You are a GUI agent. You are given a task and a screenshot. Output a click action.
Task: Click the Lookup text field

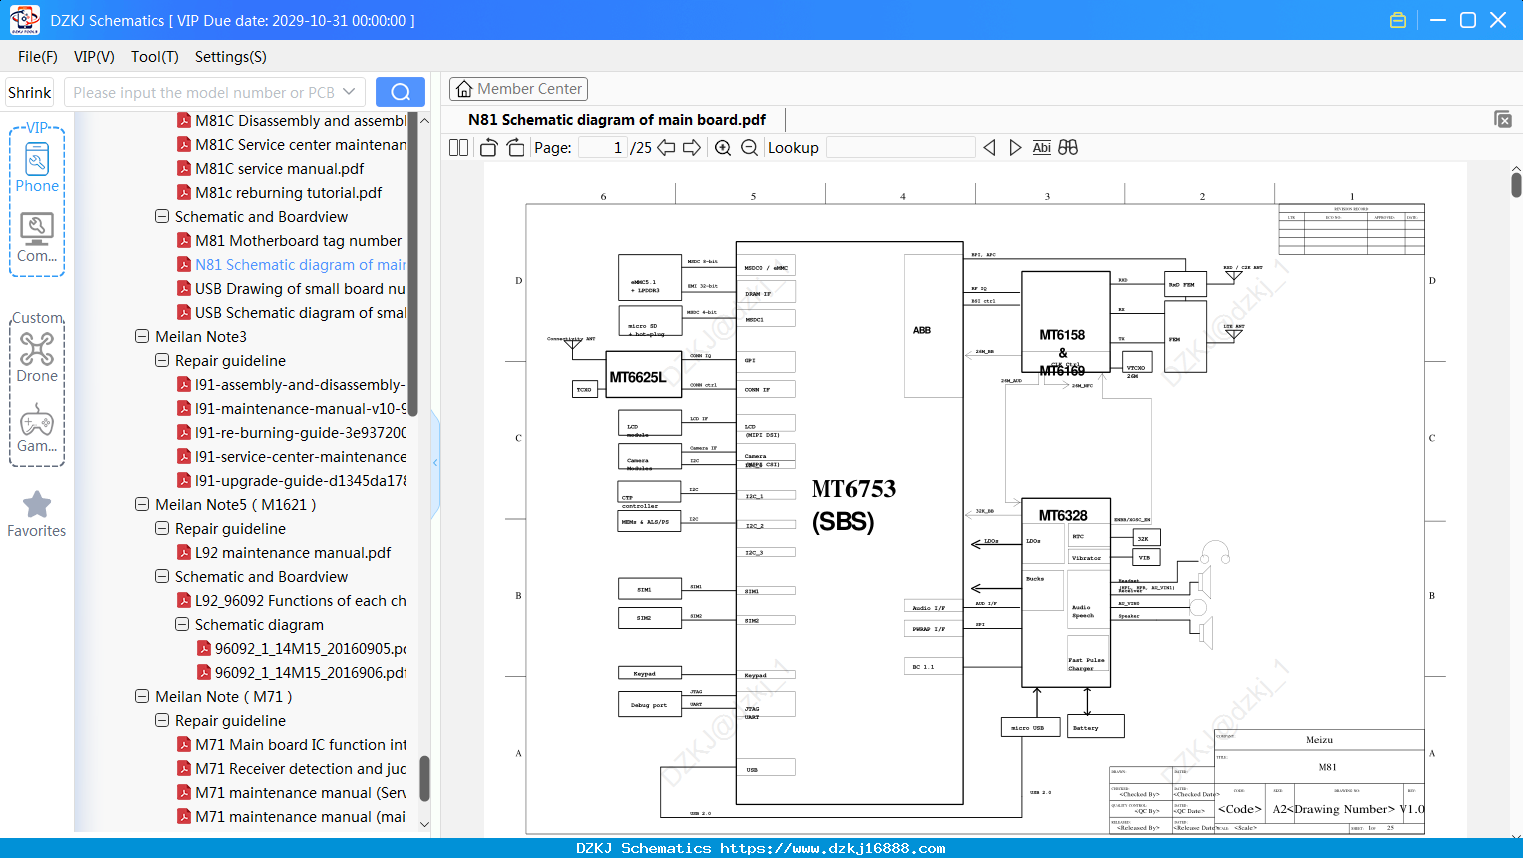(900, 148)
